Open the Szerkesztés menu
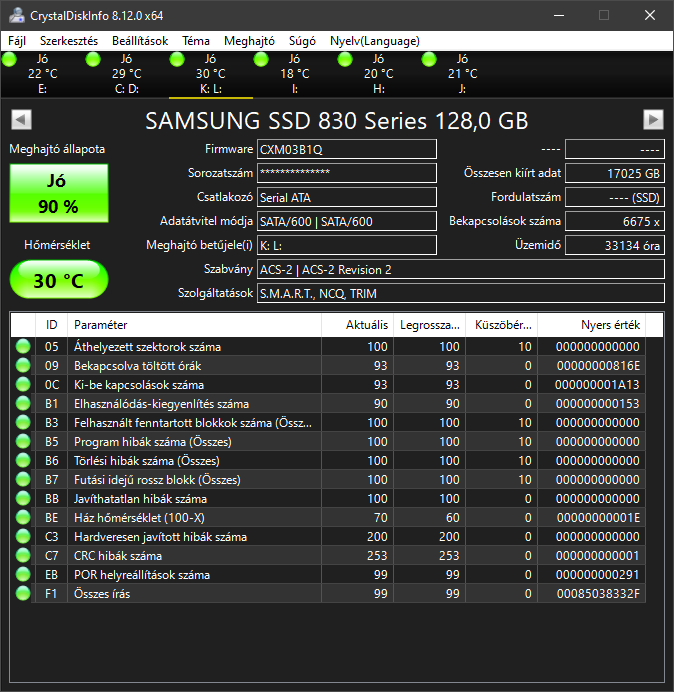674x692 pixels. [x=69, y=41]
